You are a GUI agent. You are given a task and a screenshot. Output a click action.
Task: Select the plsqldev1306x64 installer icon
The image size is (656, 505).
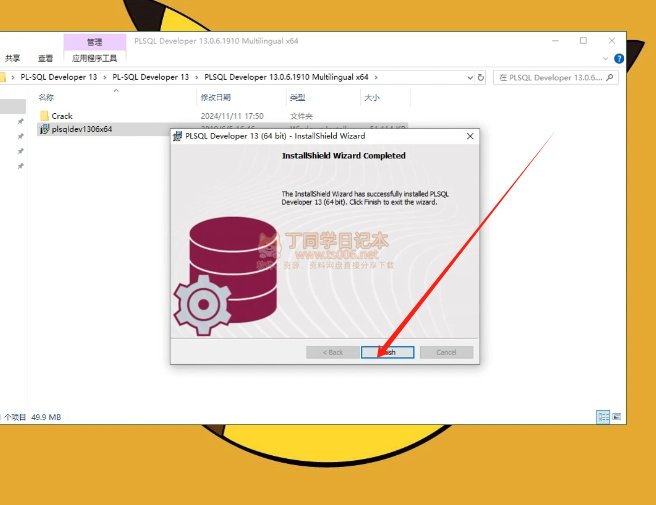pos(44,129)
